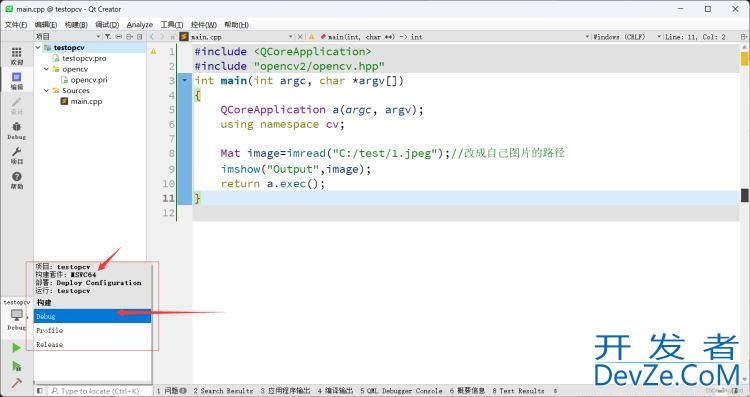Click the main.cpp file icon in toolbar
This screenshot has width=750, height=397.
(184, 36)
